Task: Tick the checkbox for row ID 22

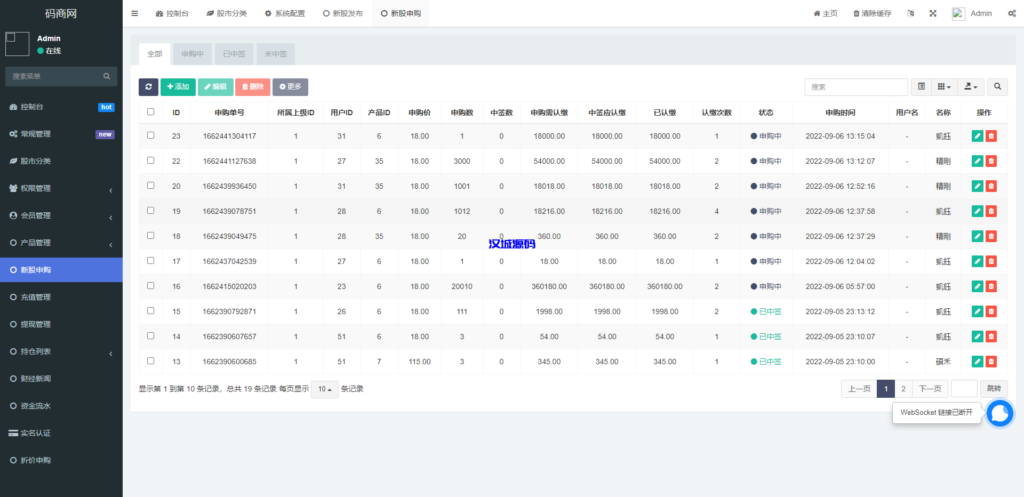Action: (x=151, y=160)
